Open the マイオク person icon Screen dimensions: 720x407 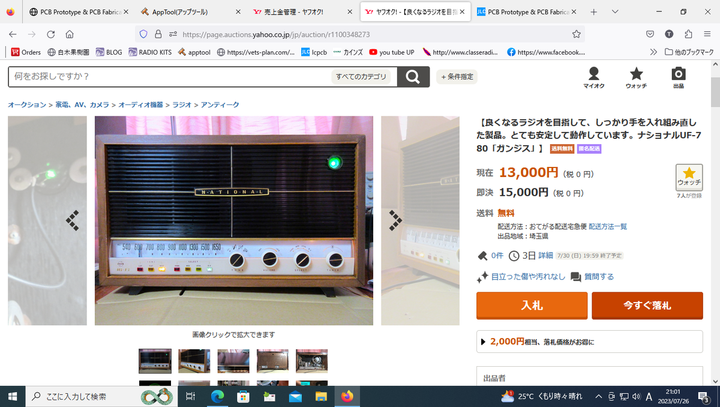tap(594, 77)
